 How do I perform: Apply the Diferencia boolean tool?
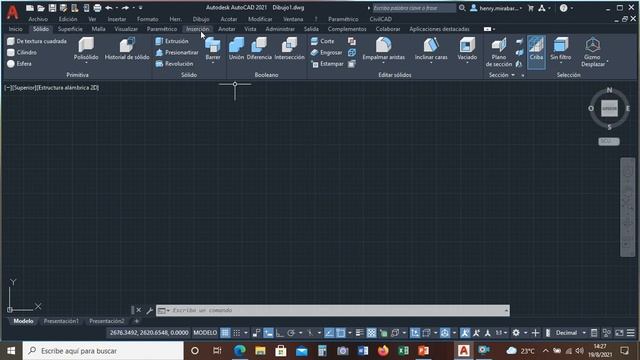259,49
